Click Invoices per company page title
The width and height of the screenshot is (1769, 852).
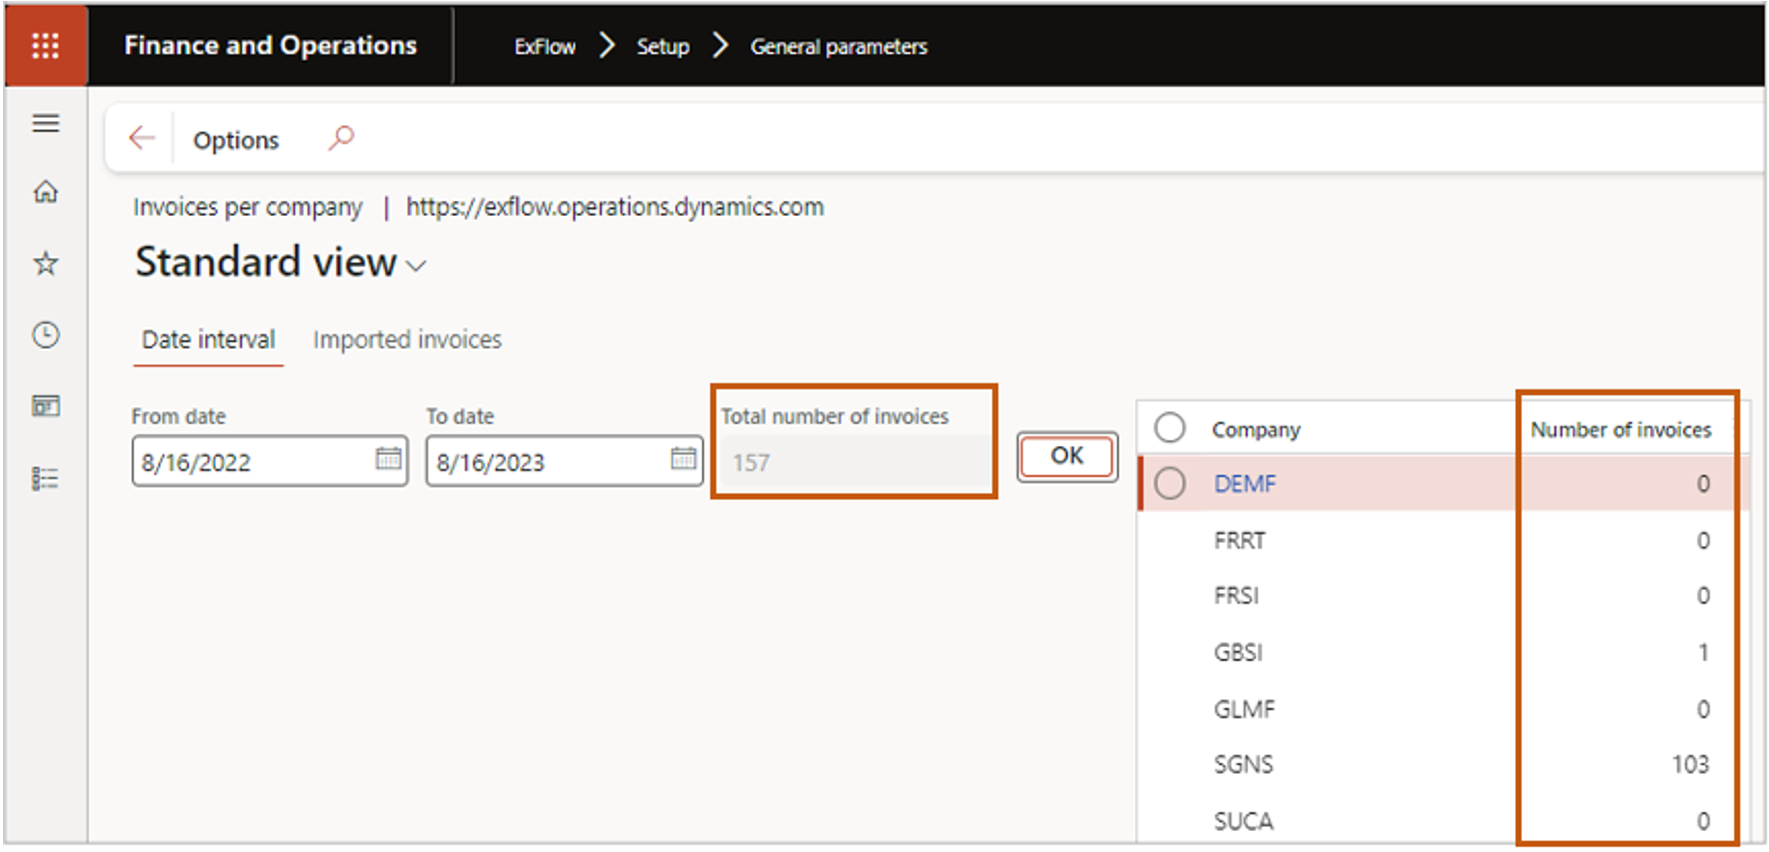point(248,207)
